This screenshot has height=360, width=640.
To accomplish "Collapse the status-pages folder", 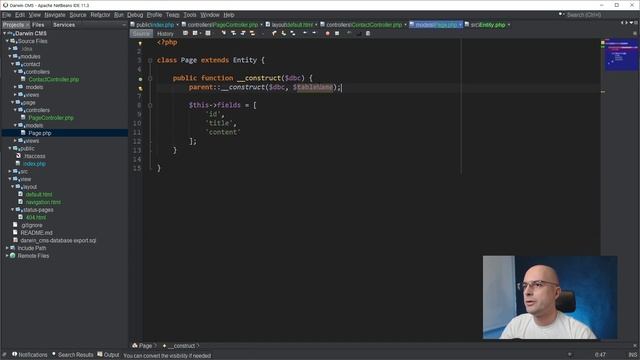I will click(x=13, y=210).
